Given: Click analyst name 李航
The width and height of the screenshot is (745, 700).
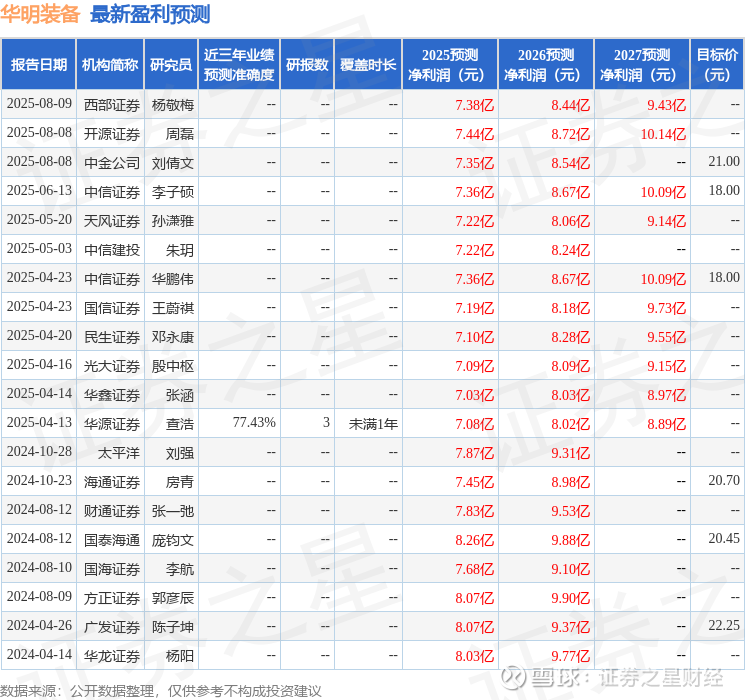Looking at the screenshot, I should tap(180, 569).
